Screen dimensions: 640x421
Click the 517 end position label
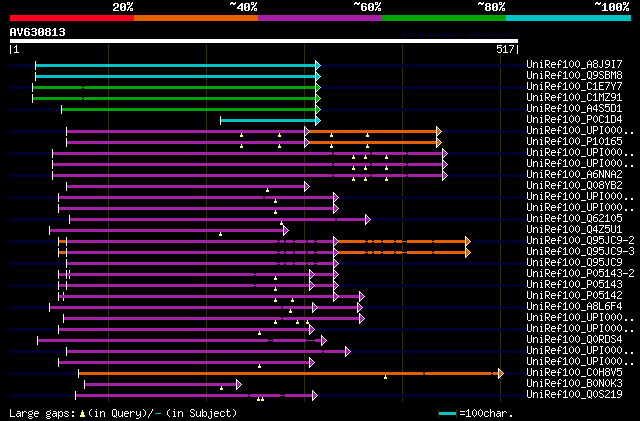pyautogui.click(x=505, y=49)
